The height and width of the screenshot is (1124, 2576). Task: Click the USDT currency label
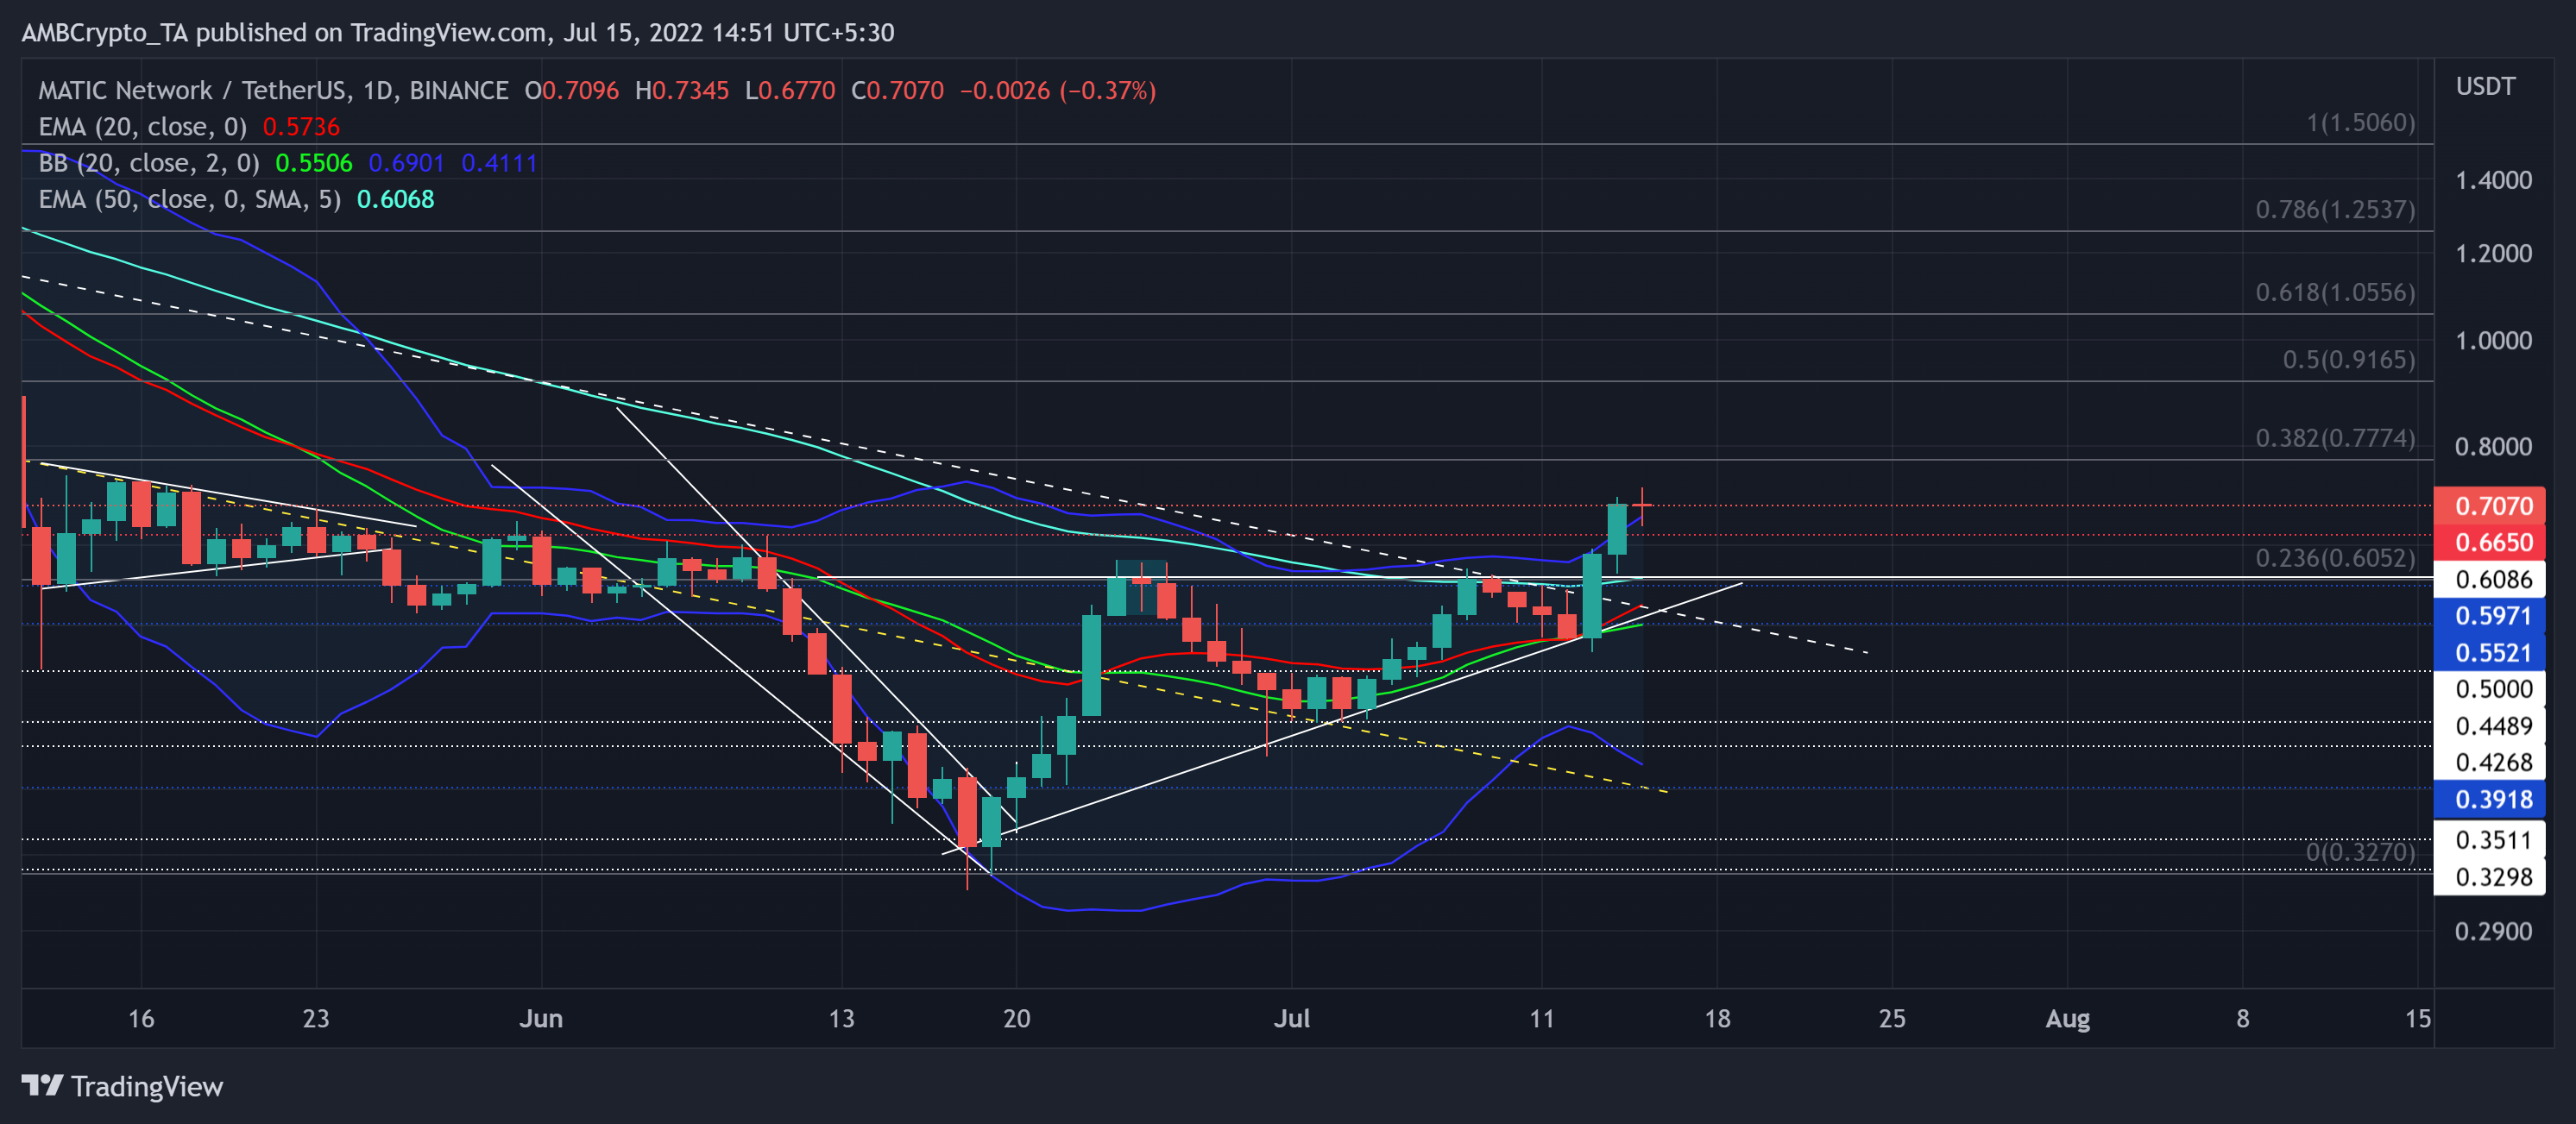point(2485,87)
